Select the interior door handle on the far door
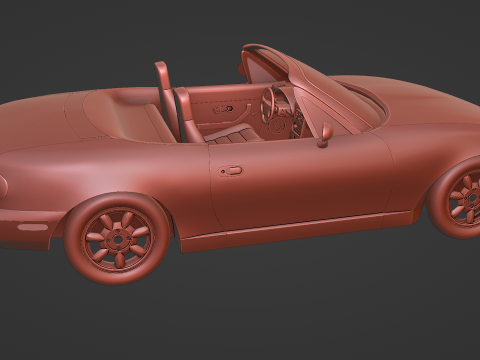 coord(222,109)
